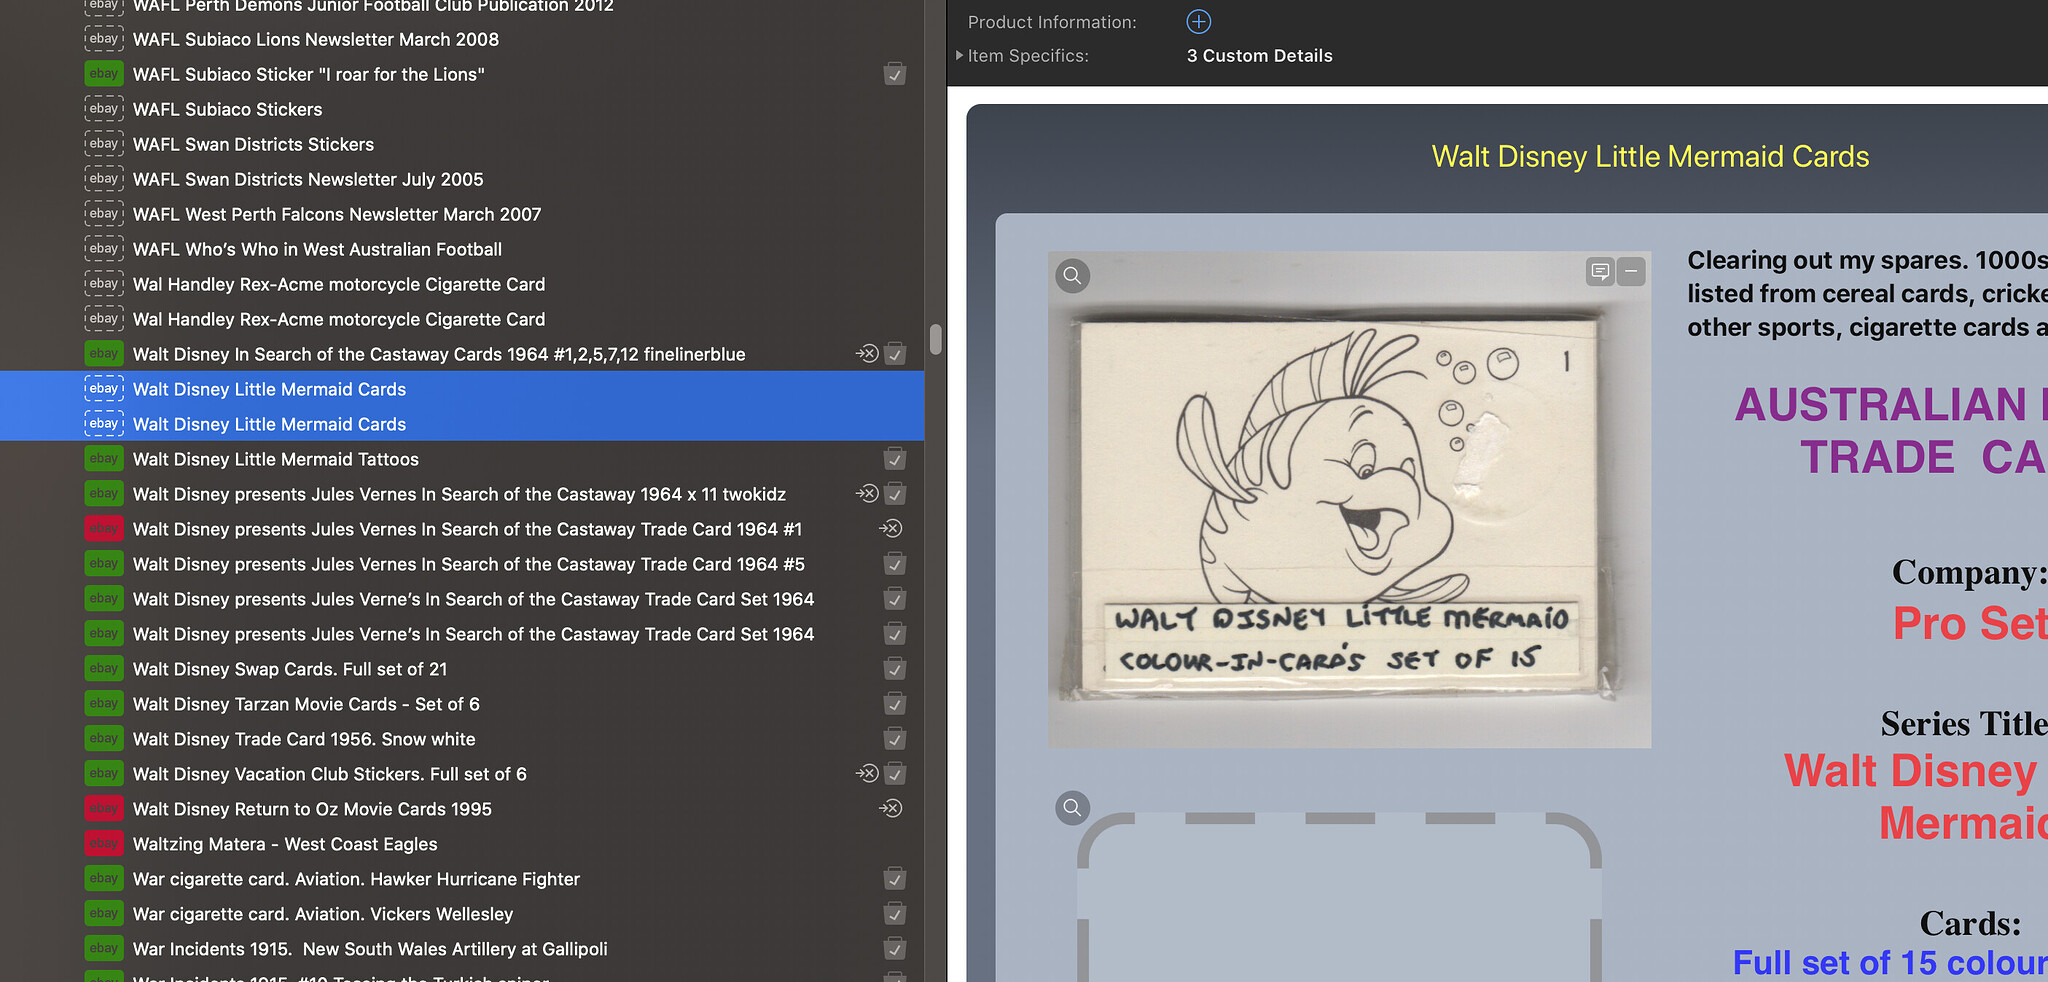Click the green ebay icon for Vacation Club Stickers
The height and width of the screenshot is (982, 2048).
pos(103,774)
